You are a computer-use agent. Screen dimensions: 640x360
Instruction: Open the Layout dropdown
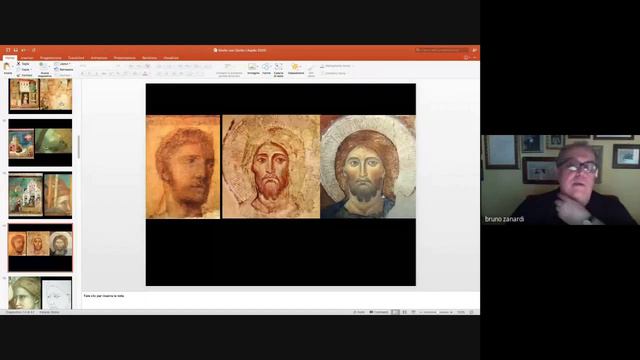click(62, 64)
